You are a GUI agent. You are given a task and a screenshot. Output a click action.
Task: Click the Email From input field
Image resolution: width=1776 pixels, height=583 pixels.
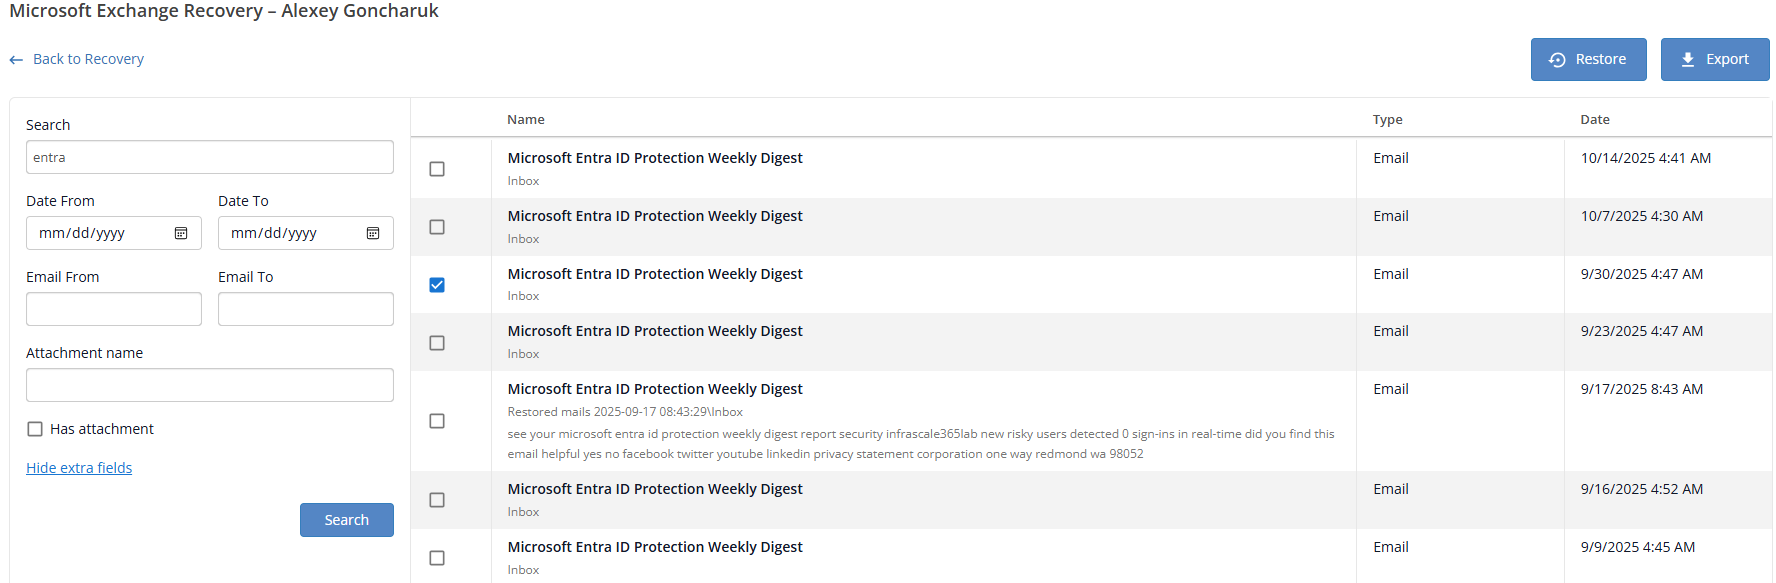tap(113, 309)
